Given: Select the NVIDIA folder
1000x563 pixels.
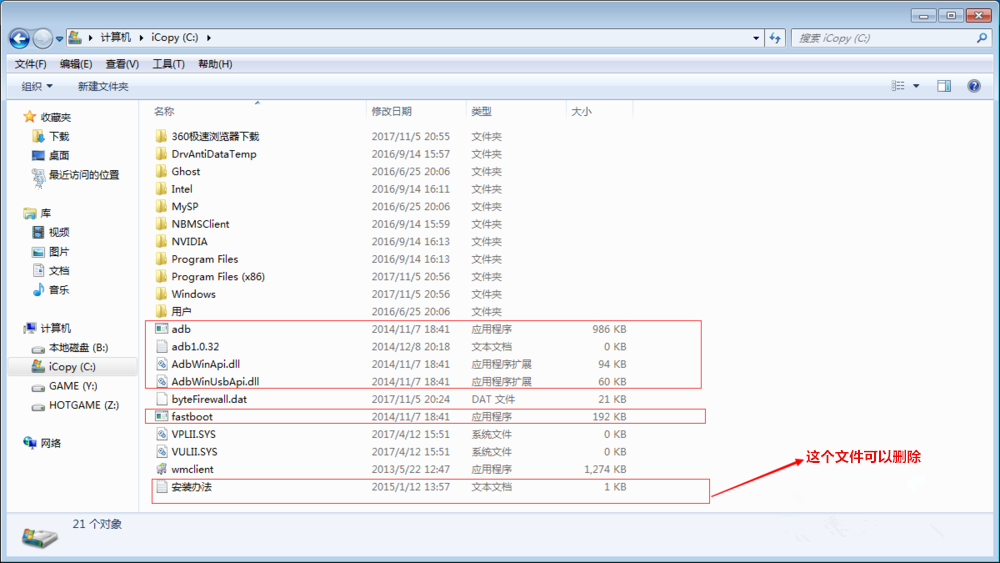Looking at the screenshot, I should pos(189,242).
